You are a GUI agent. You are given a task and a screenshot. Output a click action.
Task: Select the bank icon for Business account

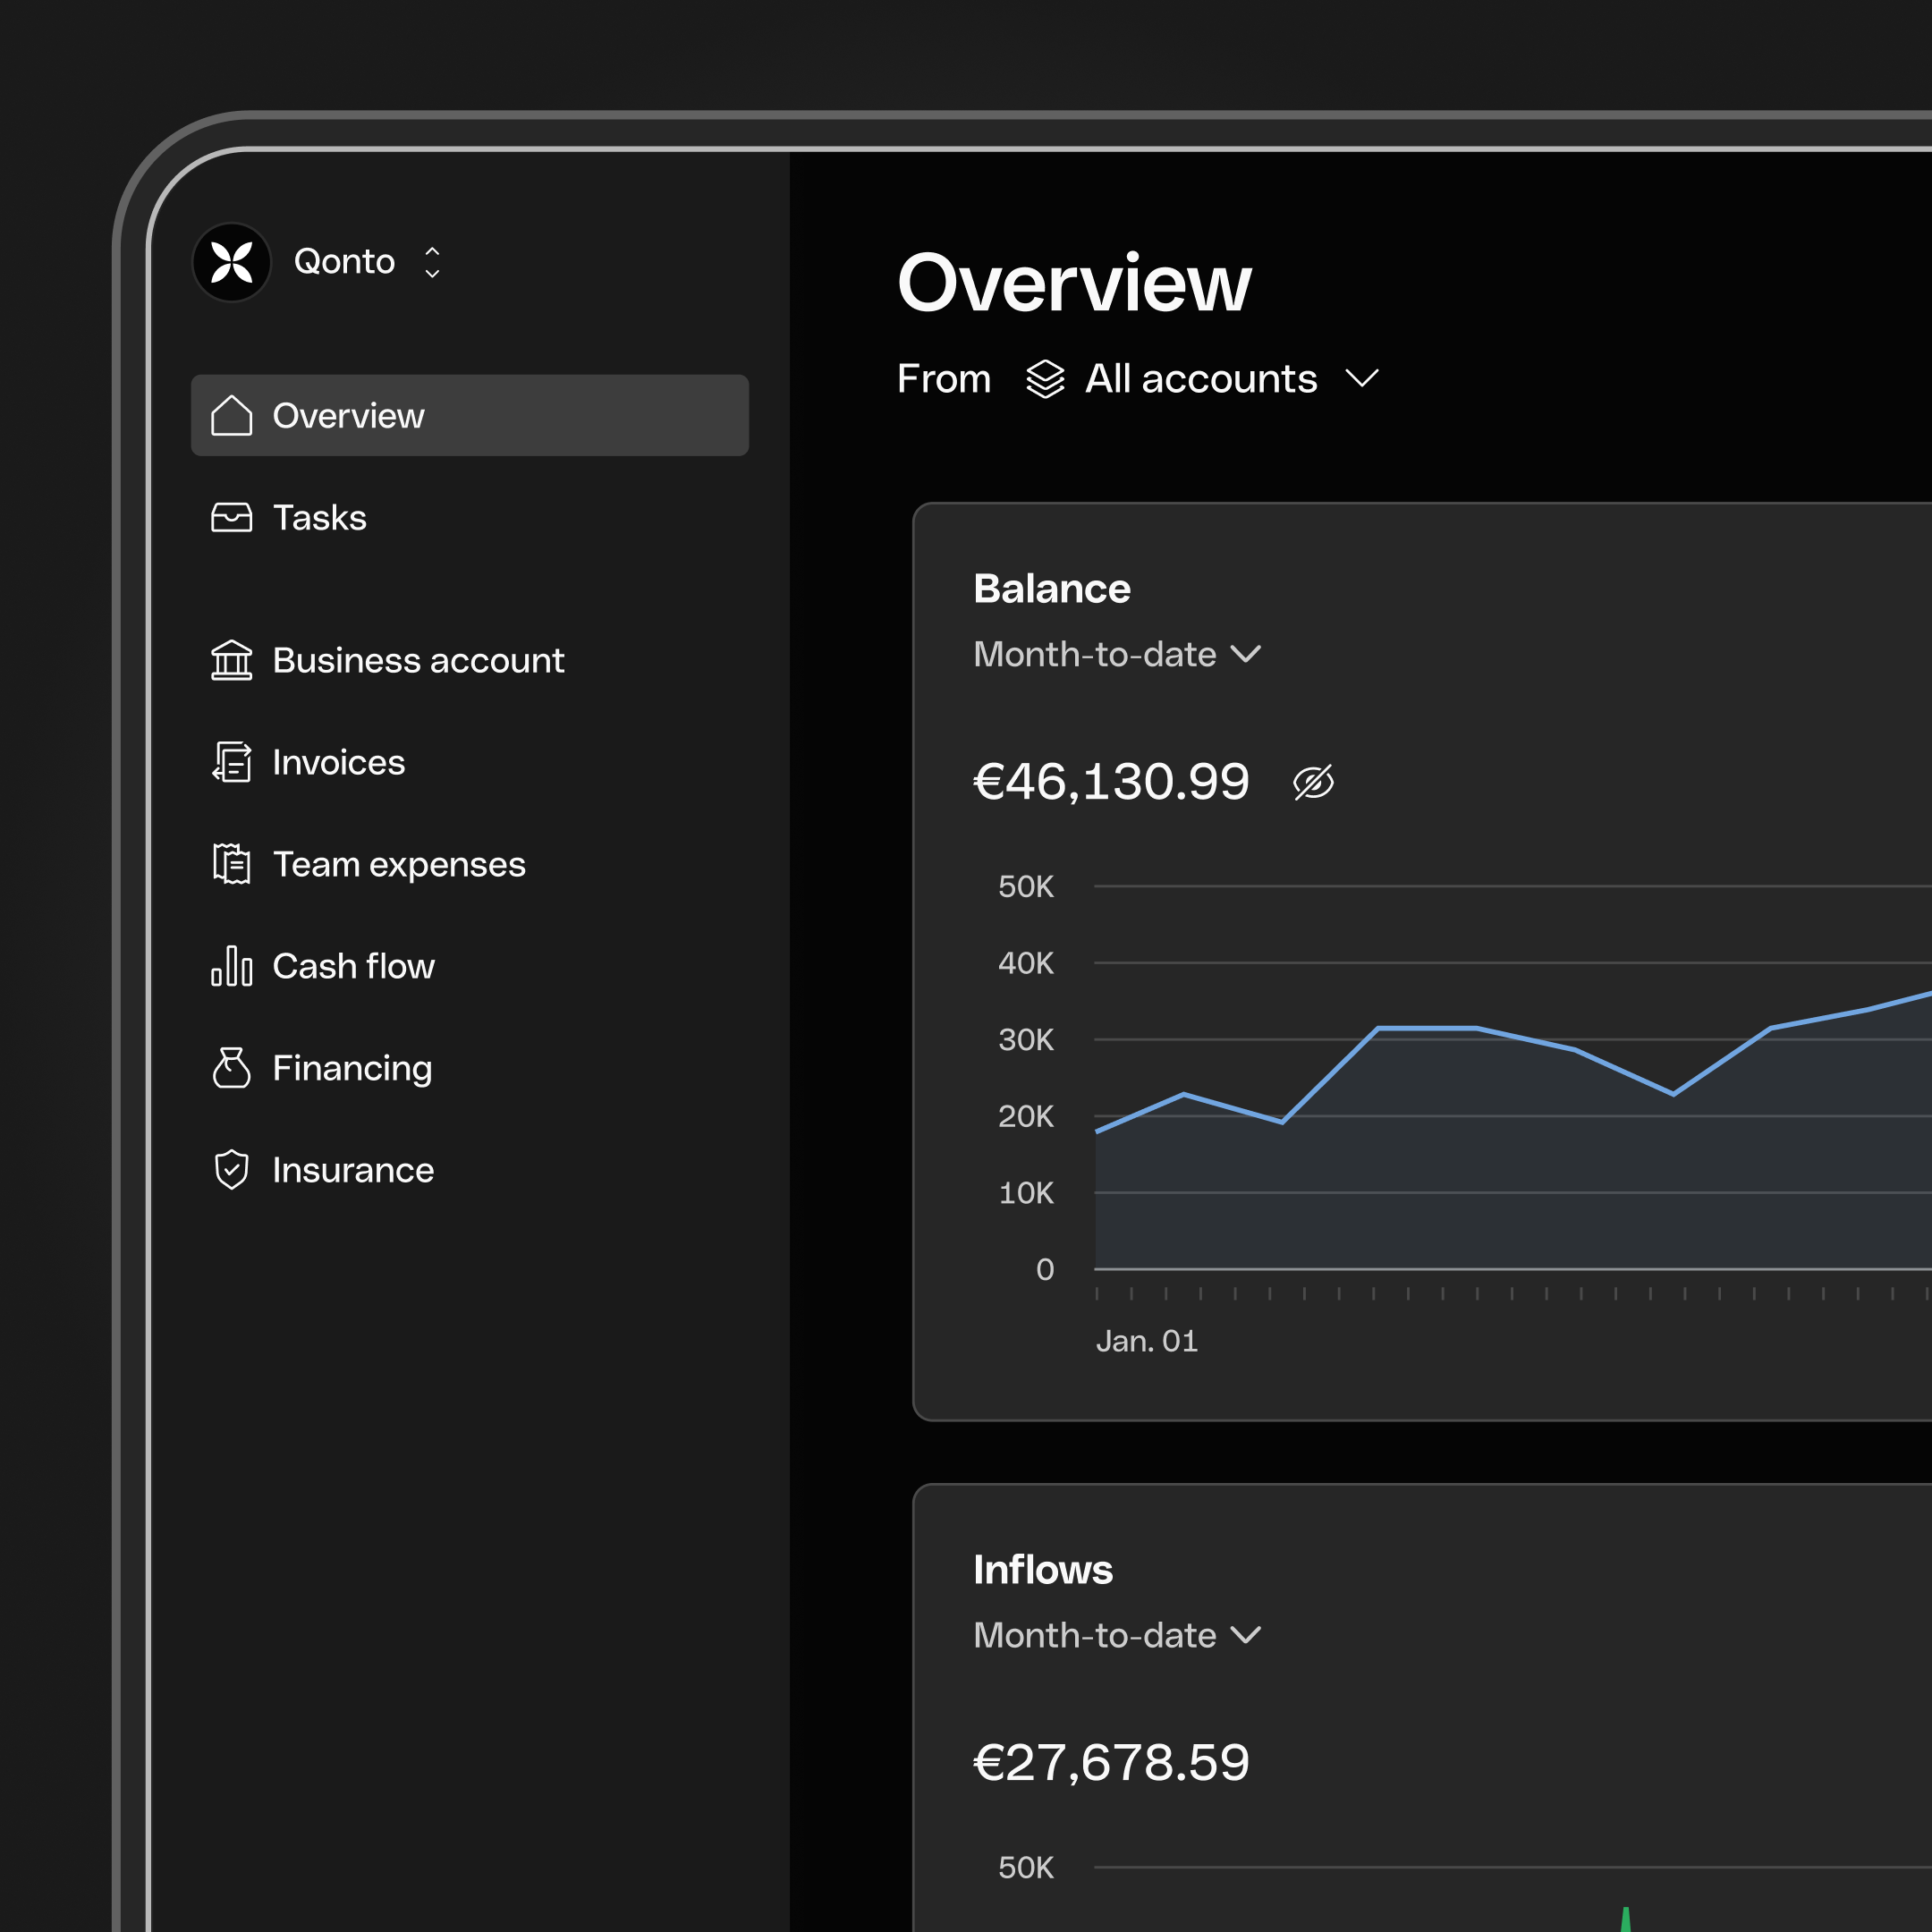pyautogui.click(x=231, y=660)
